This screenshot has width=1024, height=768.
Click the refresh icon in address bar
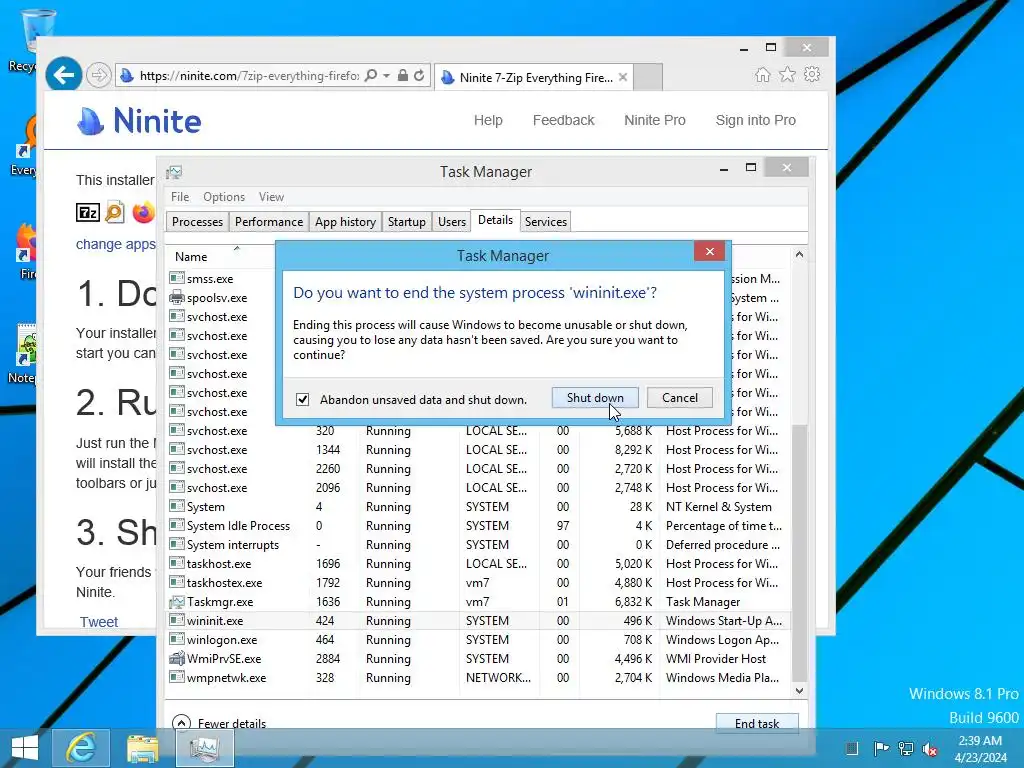tap(419, 76)
